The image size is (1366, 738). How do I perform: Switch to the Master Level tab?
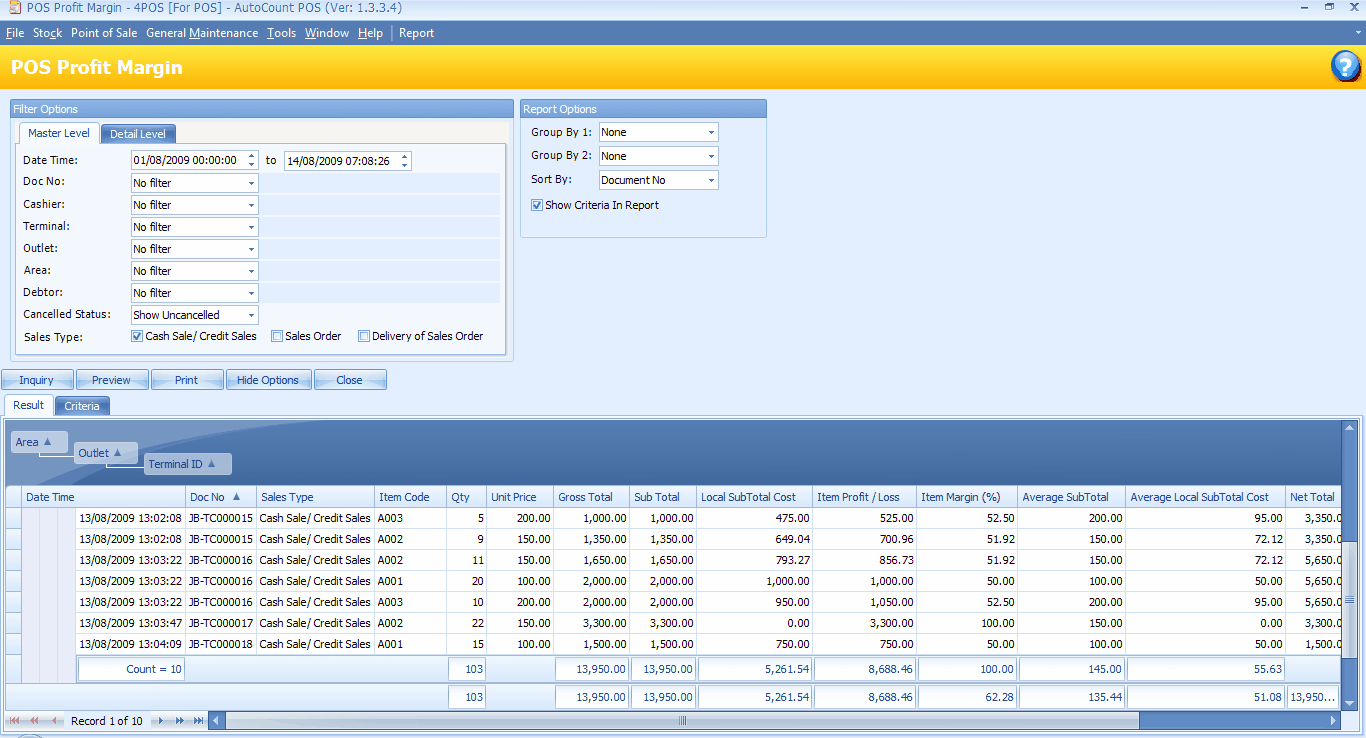tap(58, 133)
